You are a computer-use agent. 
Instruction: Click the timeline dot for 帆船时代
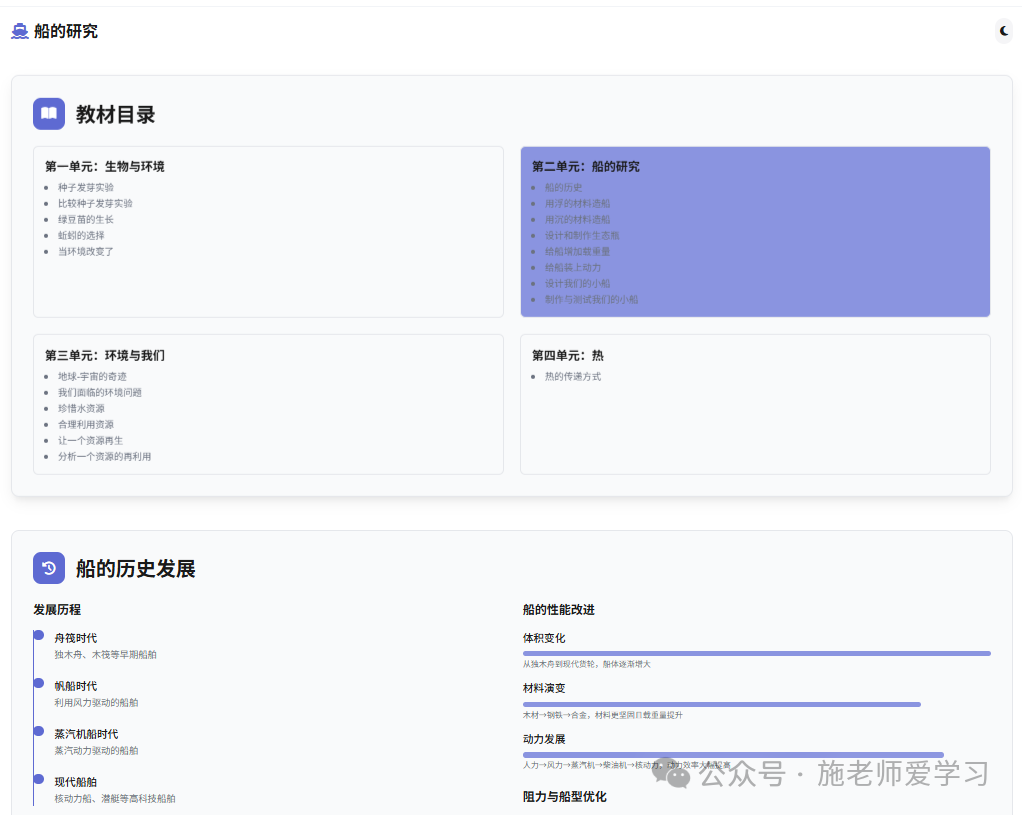tap(38, 683)
